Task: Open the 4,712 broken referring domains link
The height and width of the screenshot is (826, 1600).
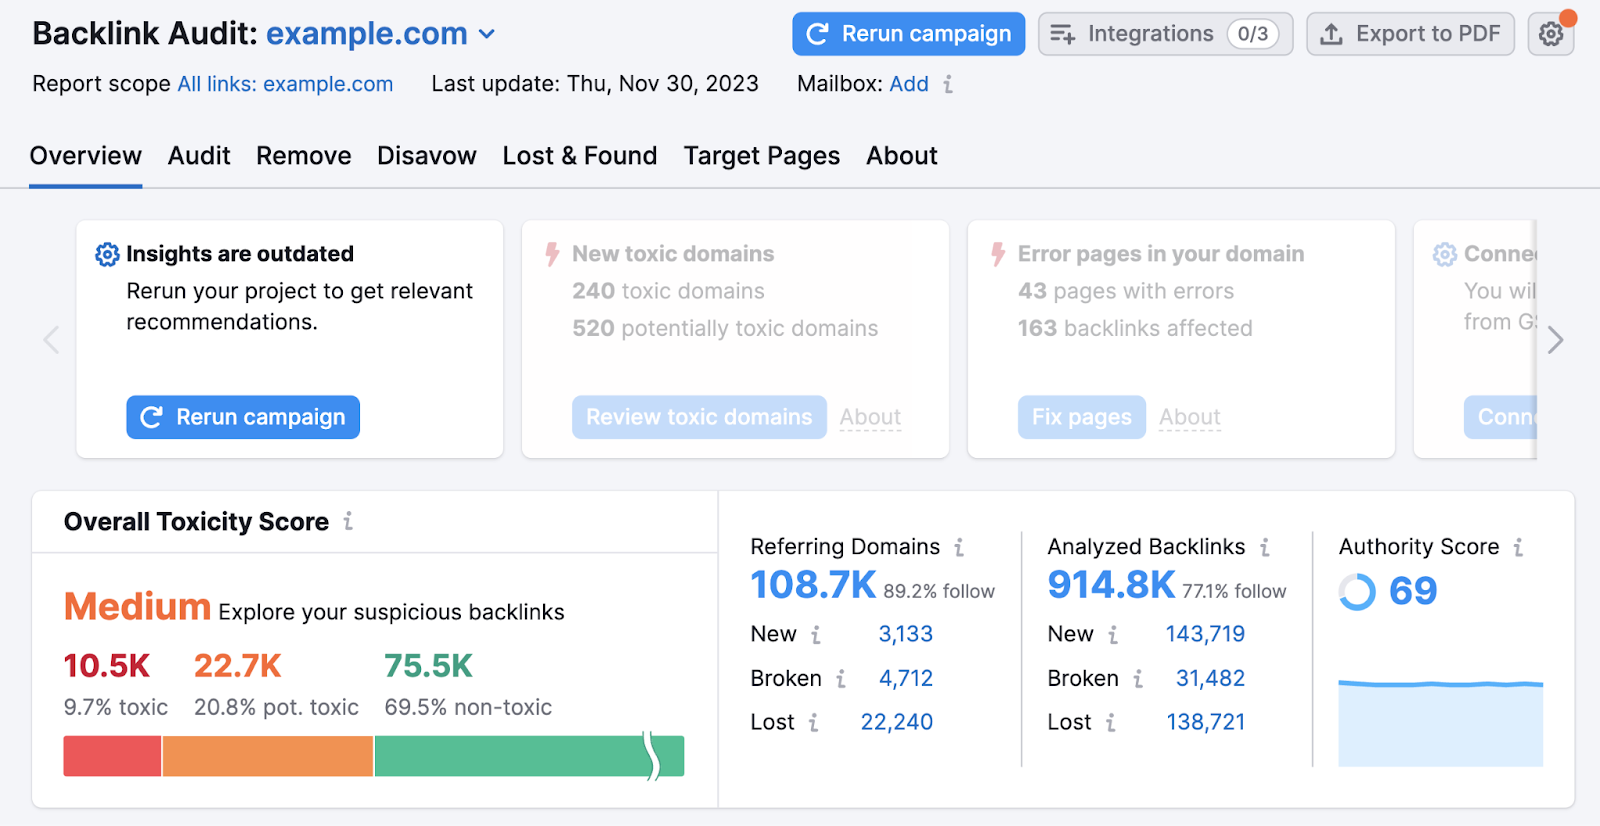Action: pos(905,679)
